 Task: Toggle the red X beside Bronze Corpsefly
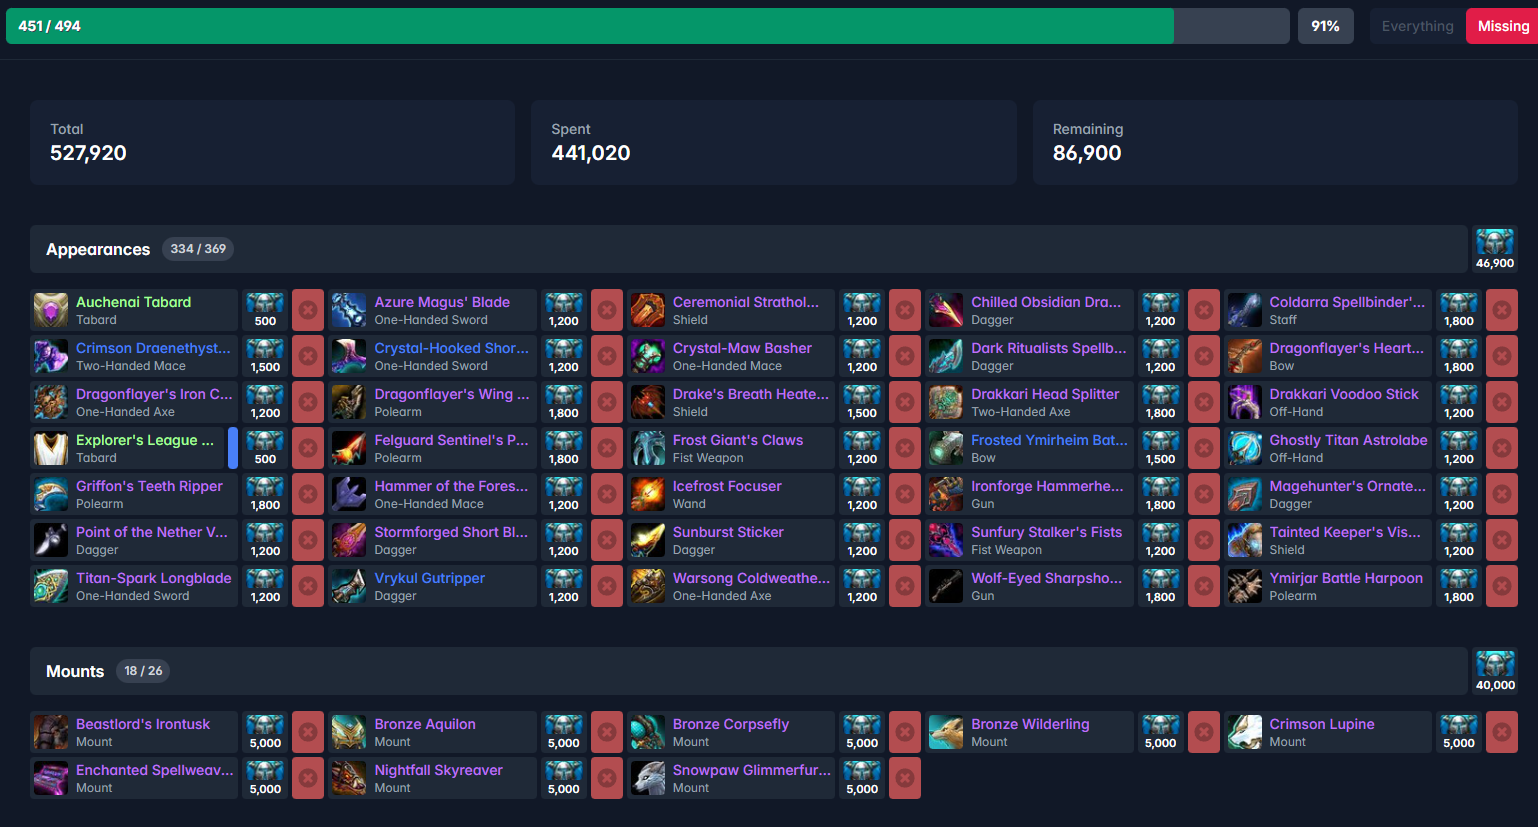[905, 732]
